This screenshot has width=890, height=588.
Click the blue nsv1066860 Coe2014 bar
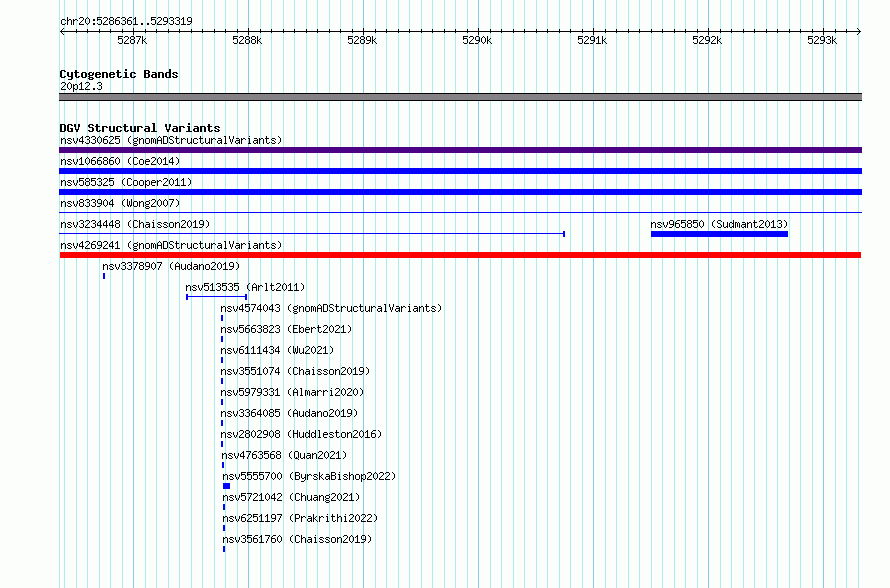460,171
